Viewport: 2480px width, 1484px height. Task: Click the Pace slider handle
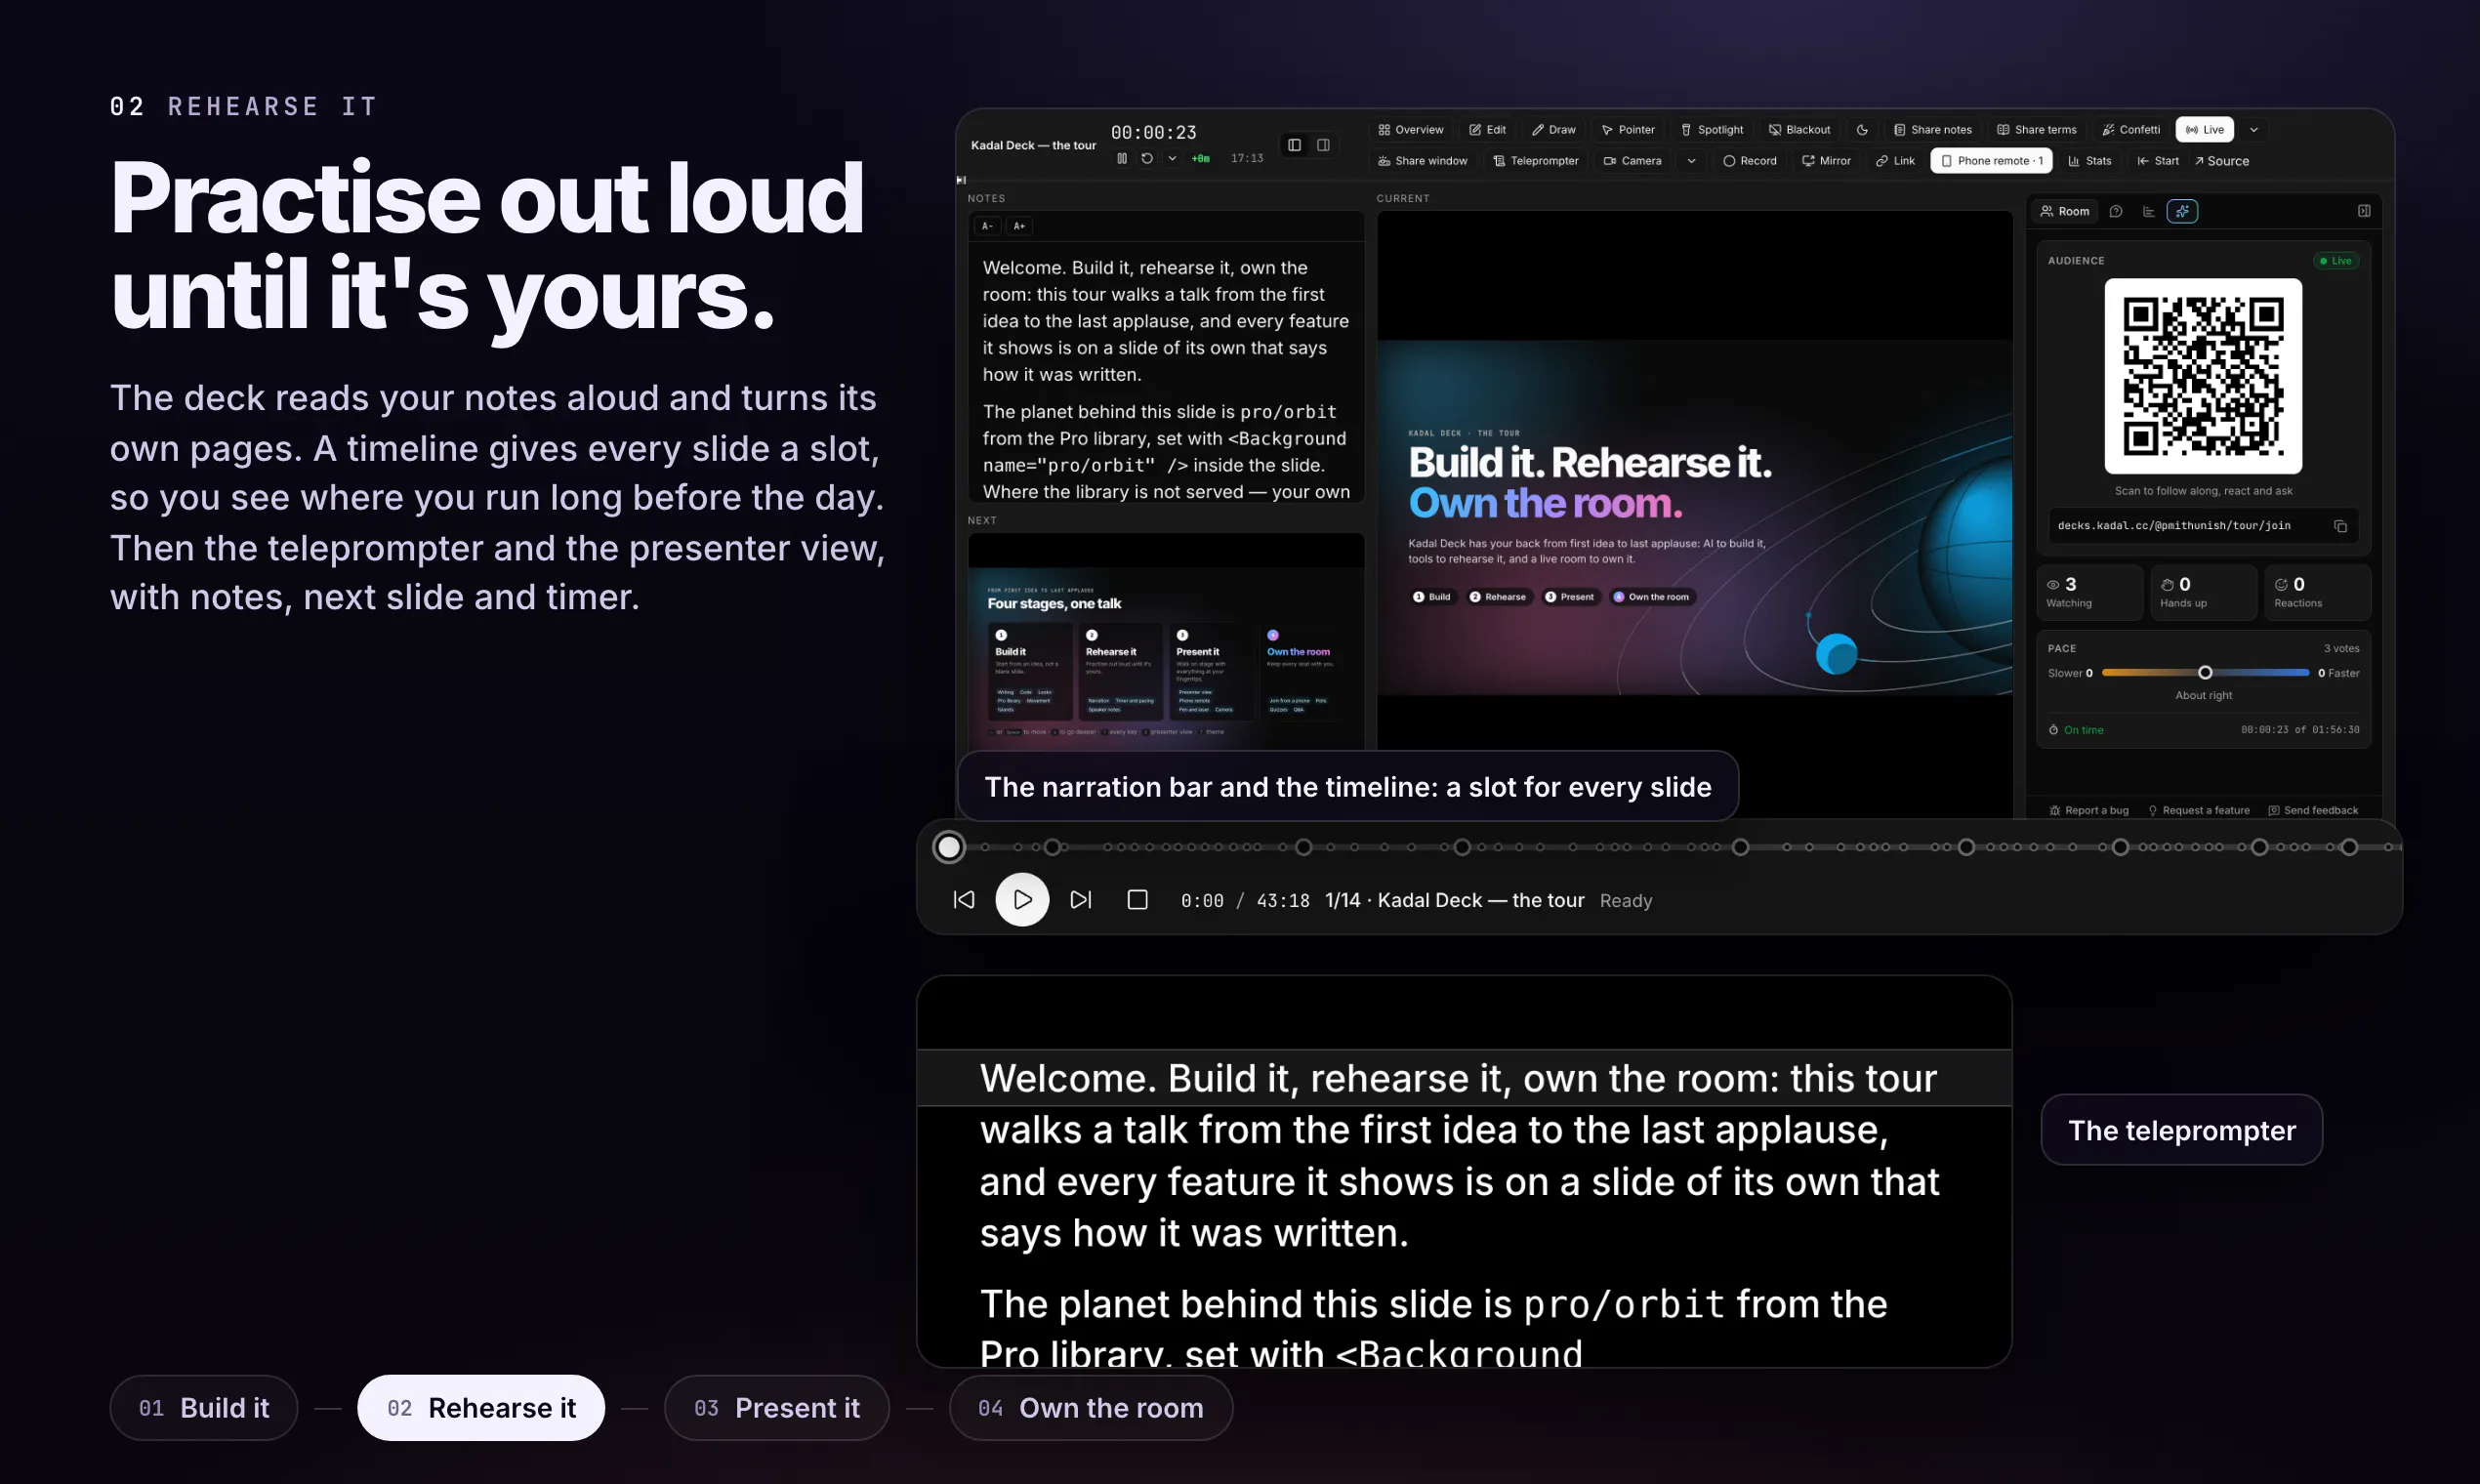(x=2205, y=673)
